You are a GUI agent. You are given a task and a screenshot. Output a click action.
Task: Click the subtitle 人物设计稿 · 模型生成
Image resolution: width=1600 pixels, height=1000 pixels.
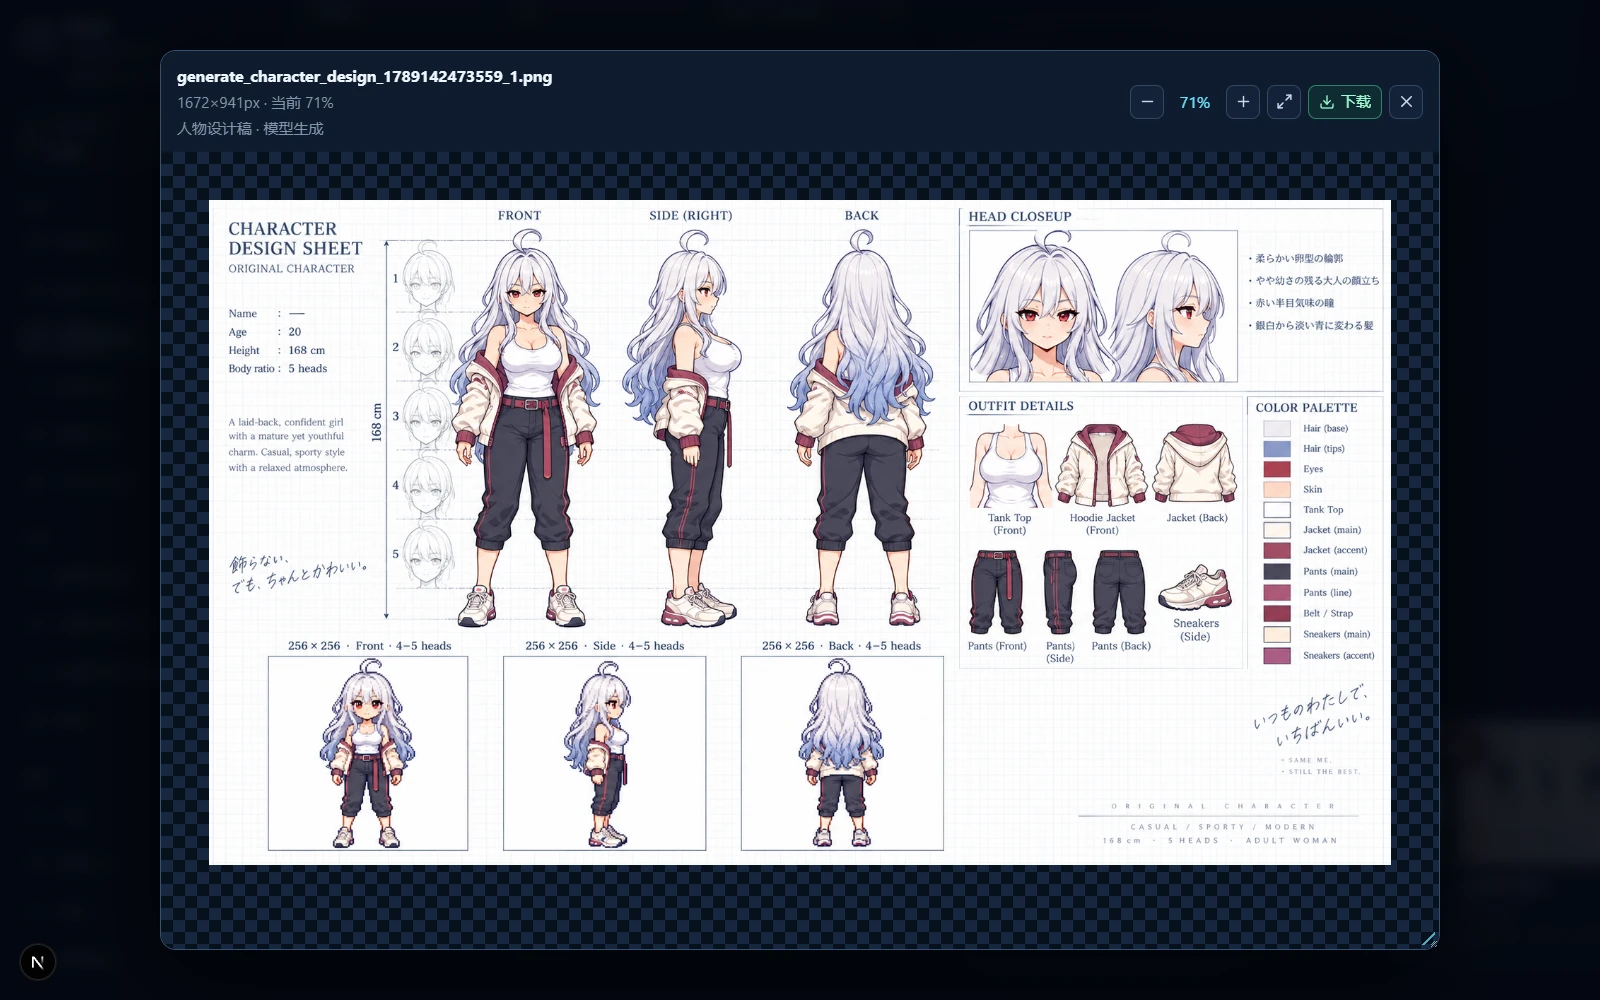250,129
